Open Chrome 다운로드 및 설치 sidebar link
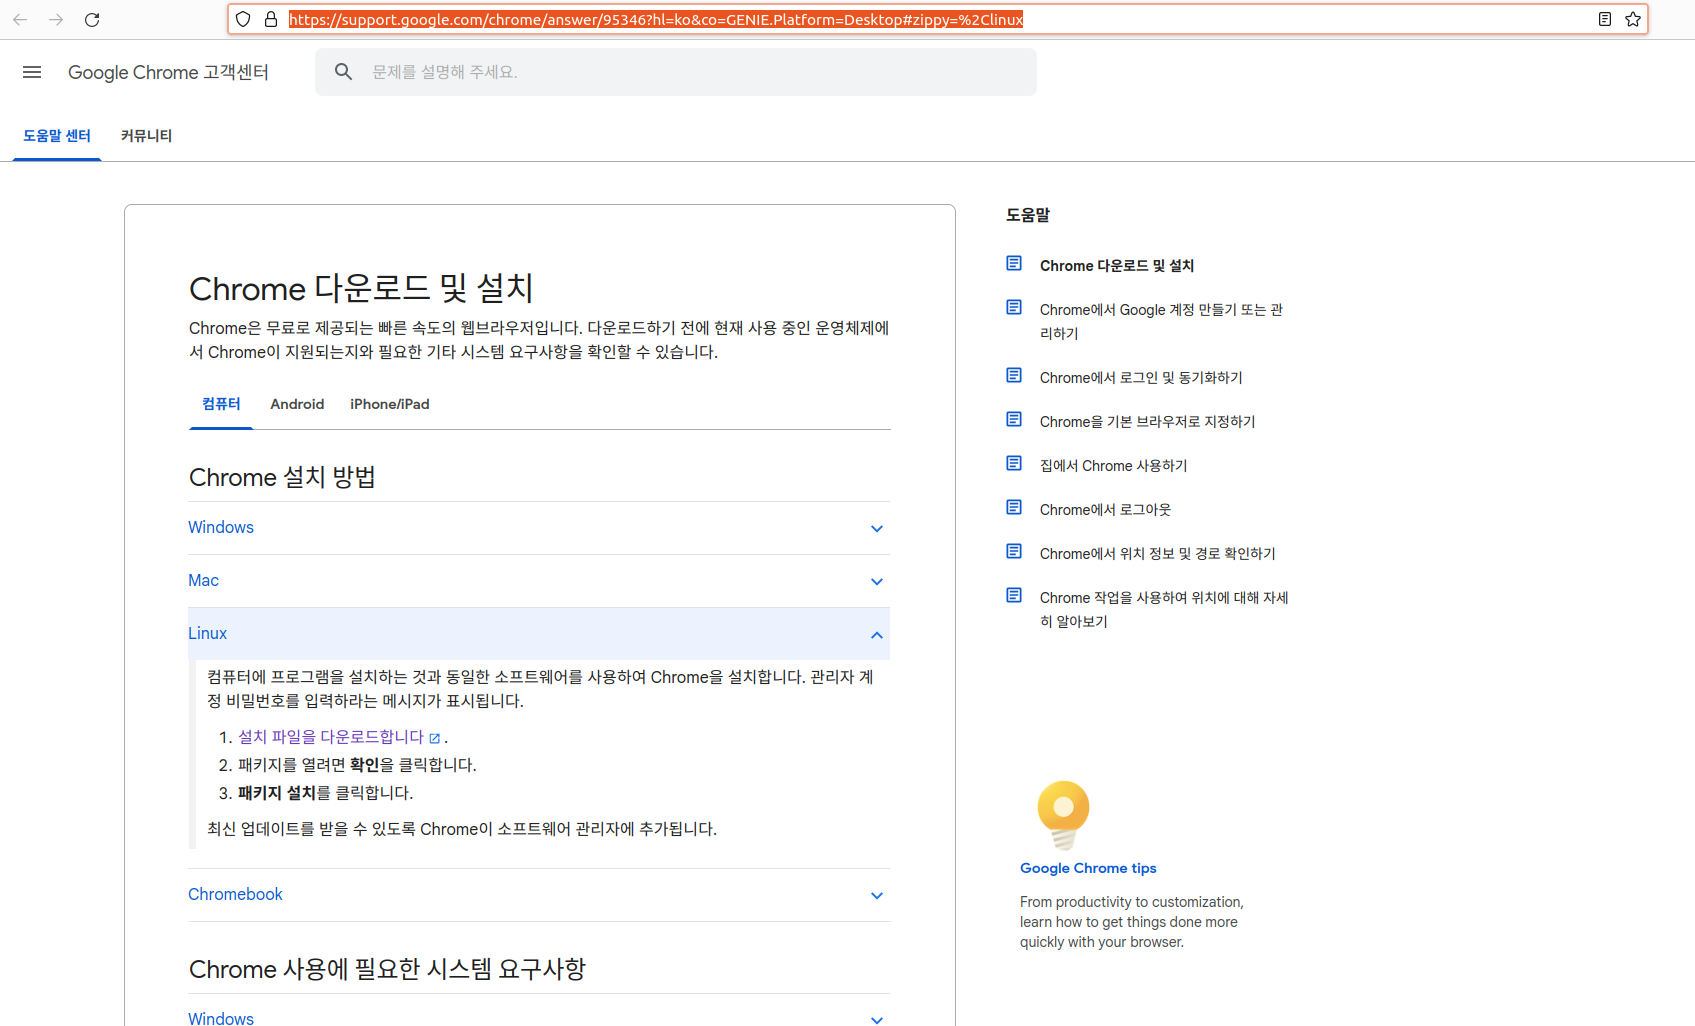The width and height of the screenshot is (1695, 1026). 1117,266
